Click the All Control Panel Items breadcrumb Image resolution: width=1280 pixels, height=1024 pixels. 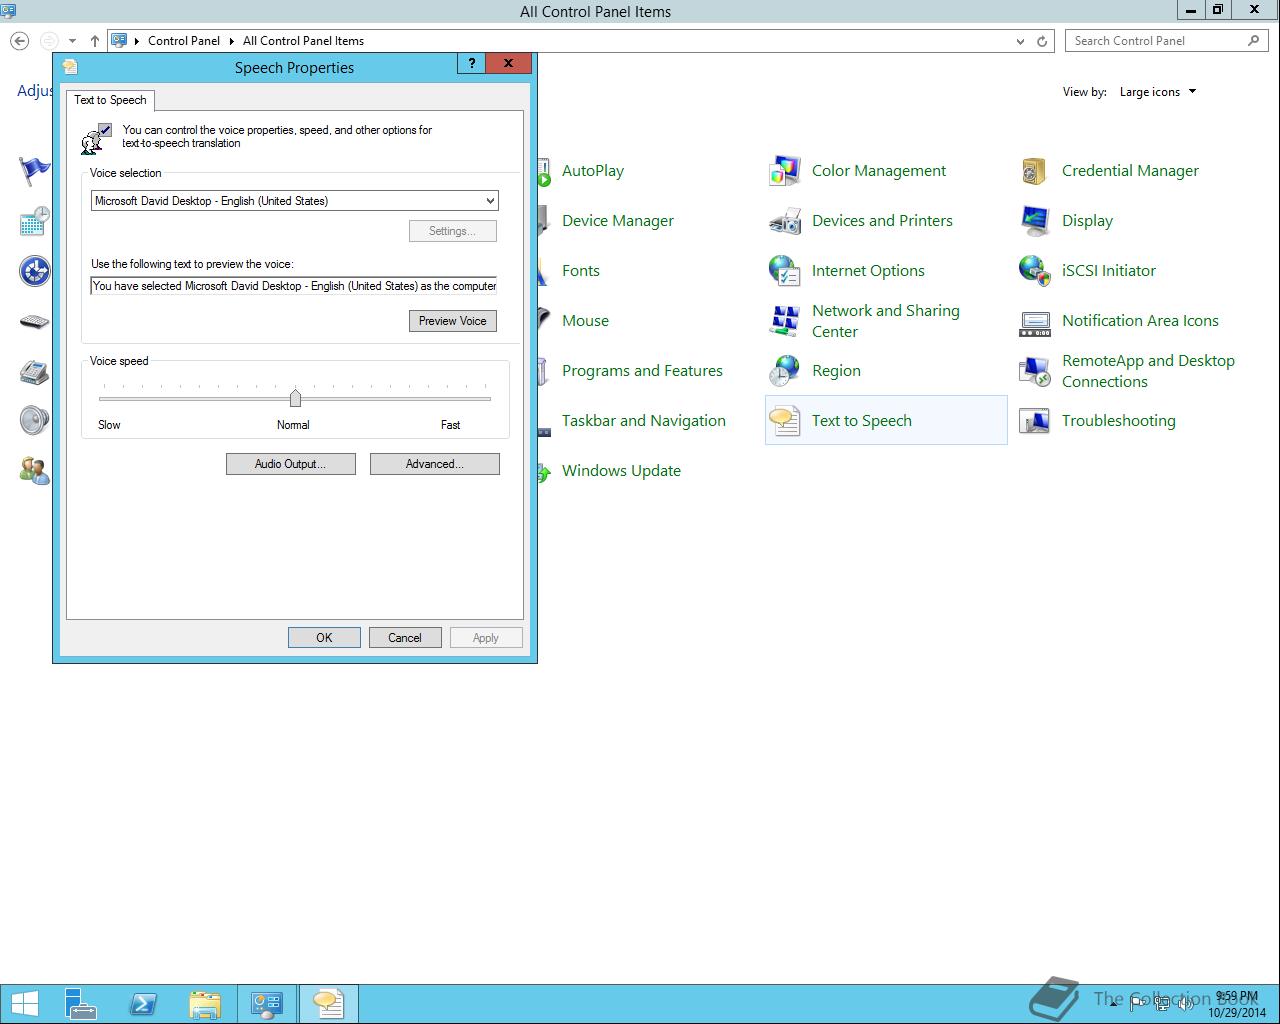coord(303,41)
